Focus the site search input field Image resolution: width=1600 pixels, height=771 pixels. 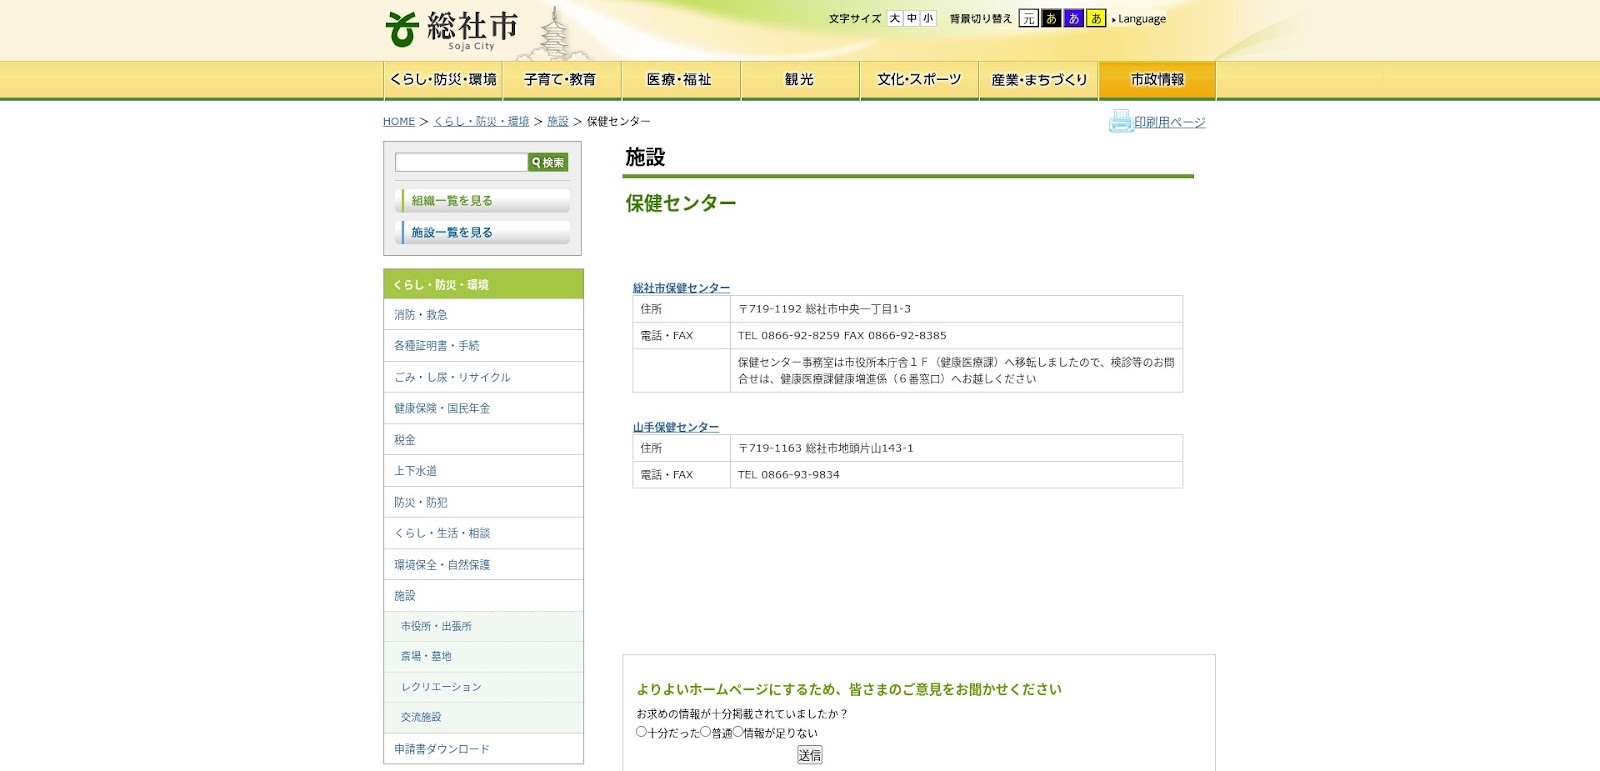pos(461,162)
